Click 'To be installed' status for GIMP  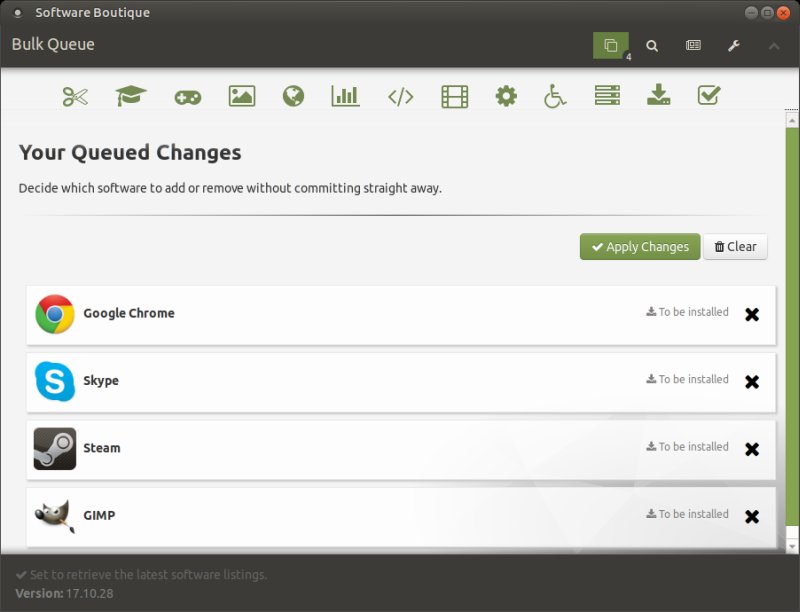click(687, 514)
